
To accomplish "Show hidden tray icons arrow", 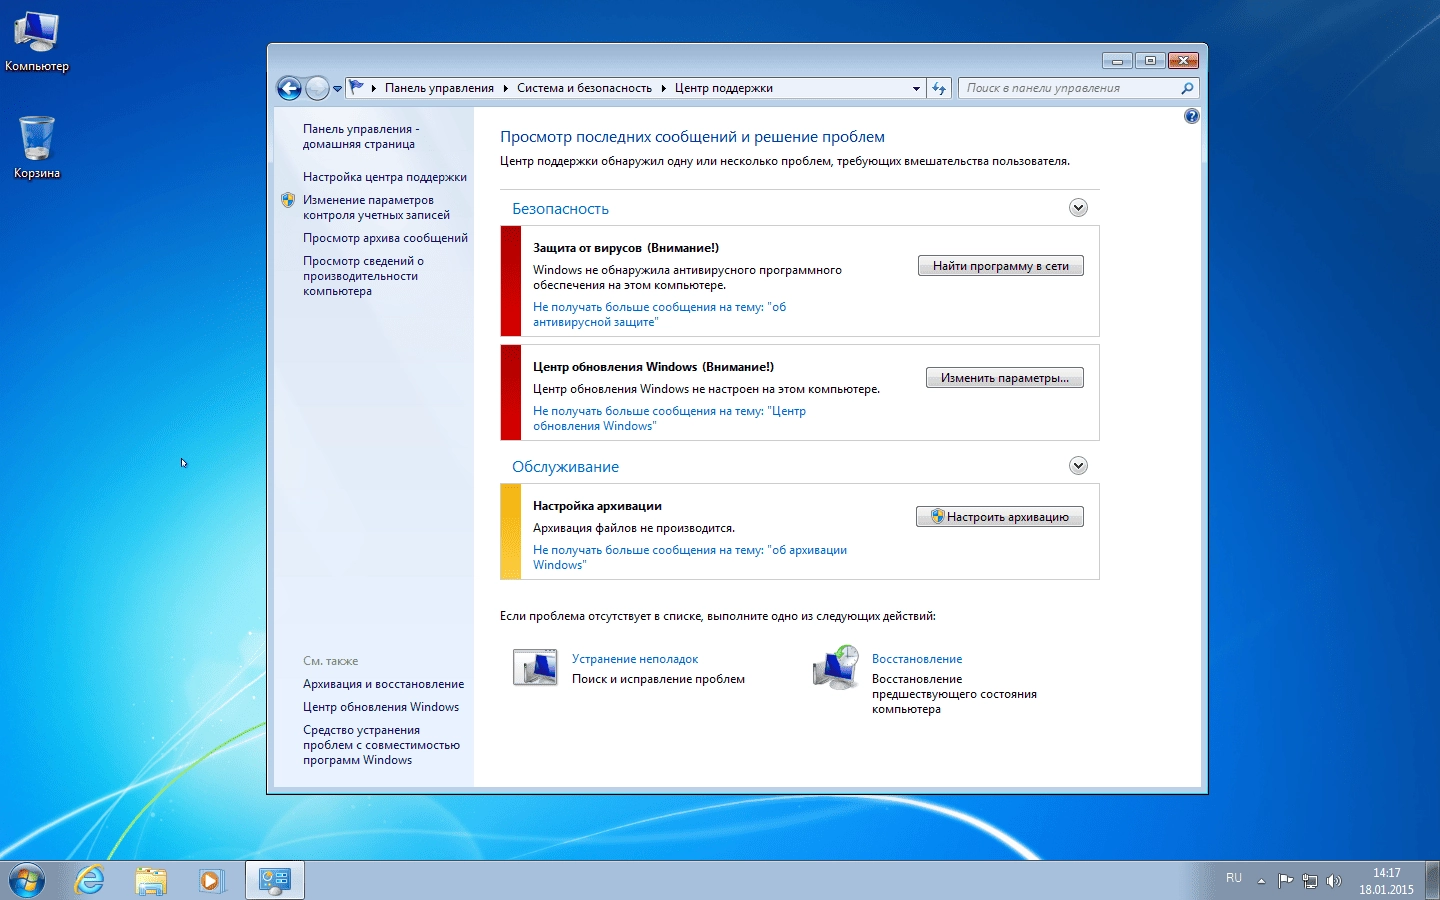I will coord(1261,881).
